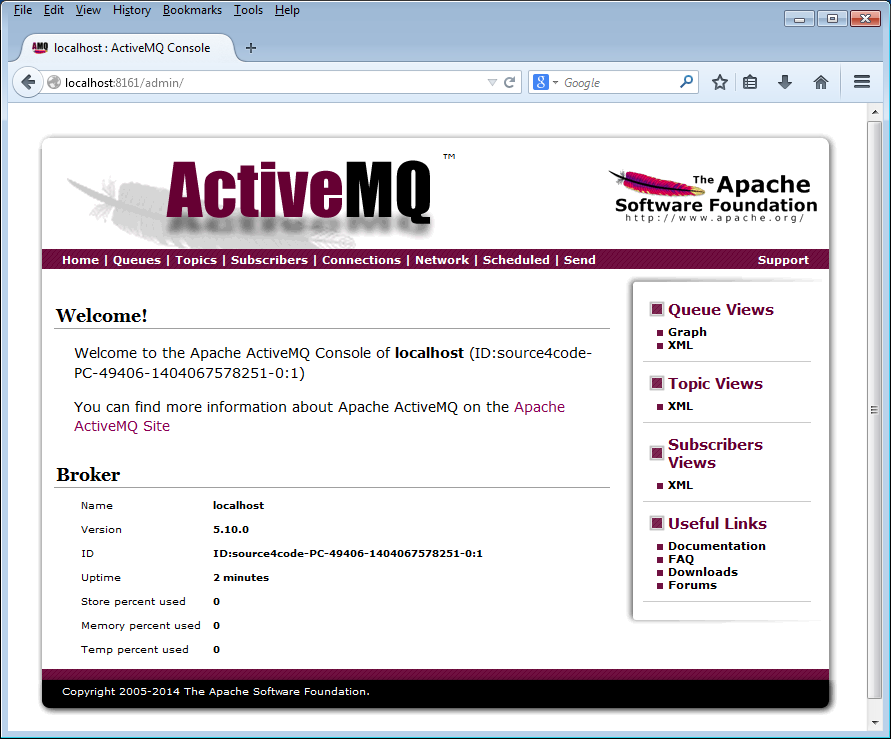
Task: Open the Downloads arrow icon
Action: (x=785, y=82)
